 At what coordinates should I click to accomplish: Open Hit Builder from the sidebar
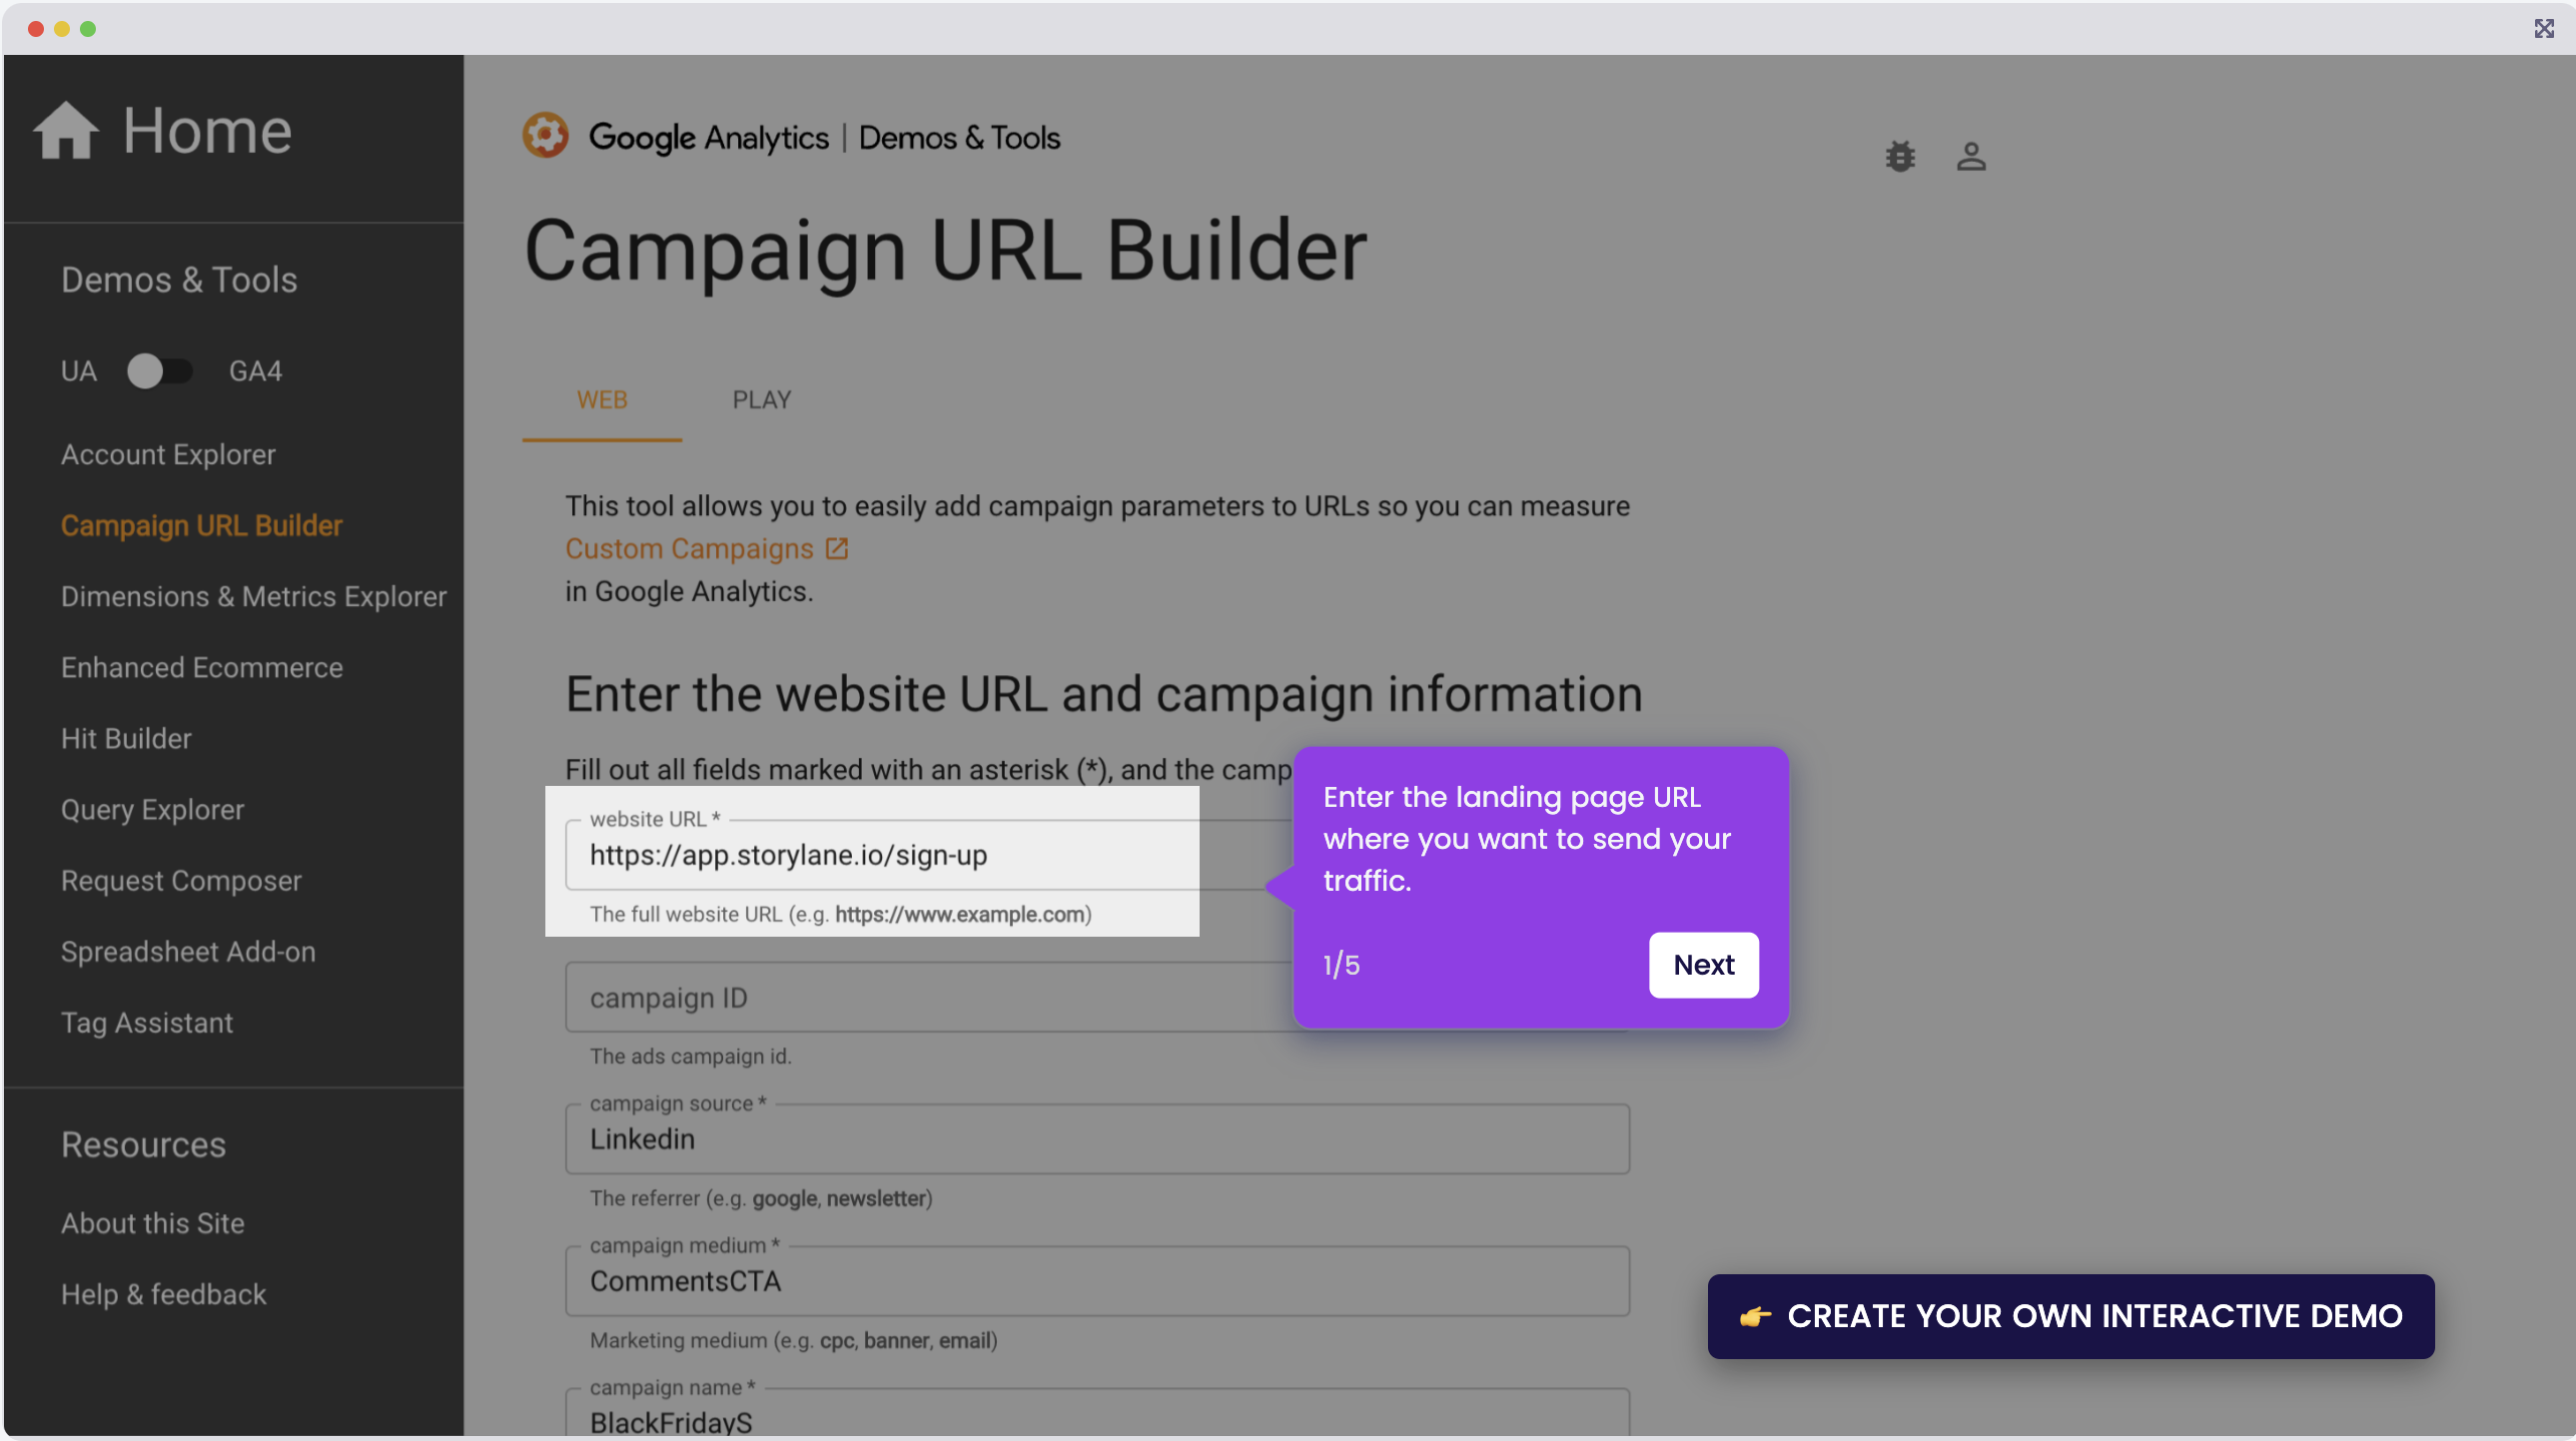(x=125, y=738)
